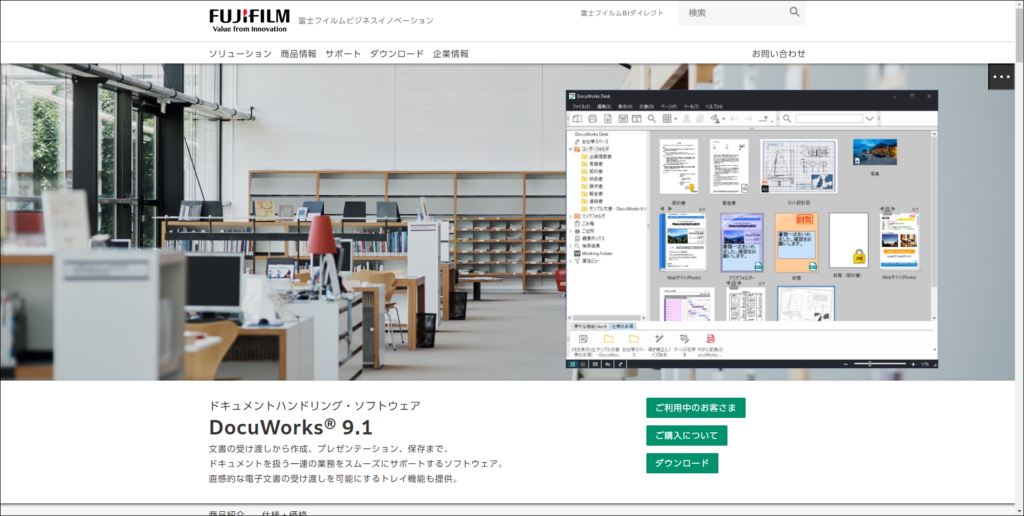The width and height of the screenshot is (1024, 516).
Task: Select the locked 封筒（契約書） thumbnail
Action: coord(849,240)
